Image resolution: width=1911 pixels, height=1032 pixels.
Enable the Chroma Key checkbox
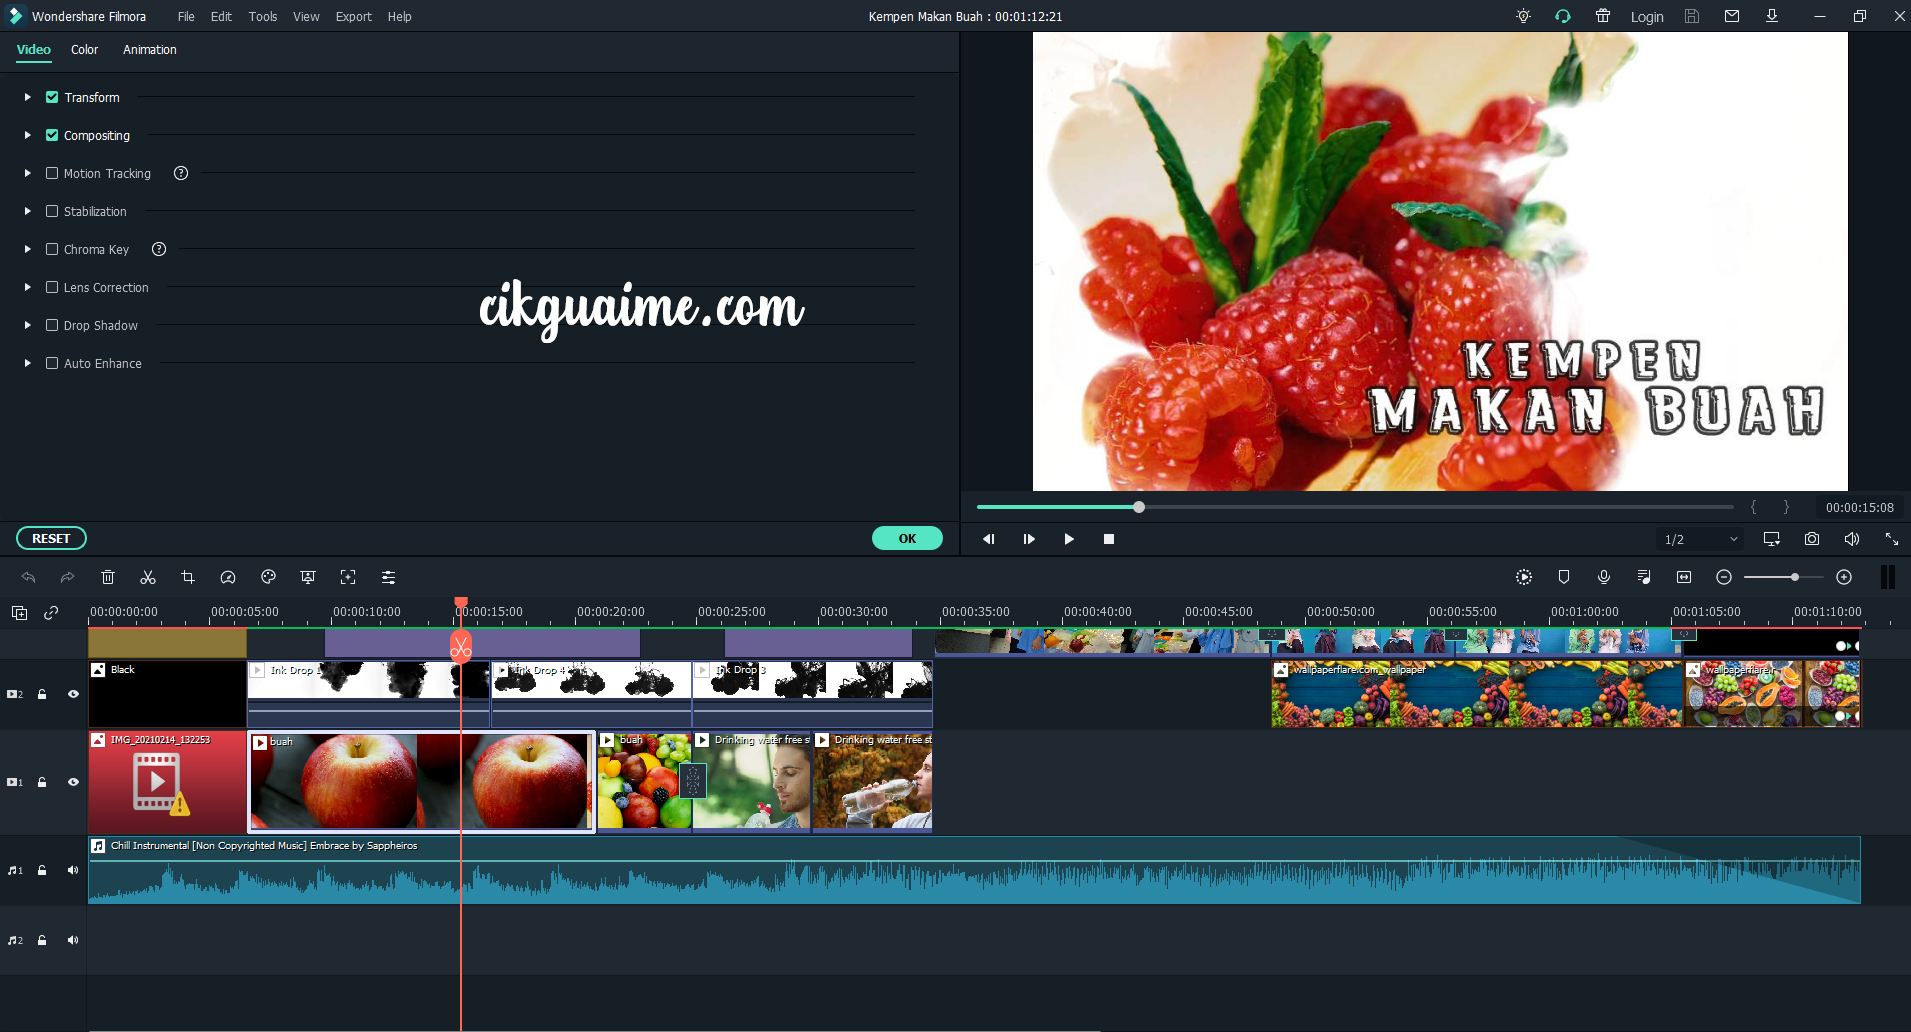(x=52, y=249)
